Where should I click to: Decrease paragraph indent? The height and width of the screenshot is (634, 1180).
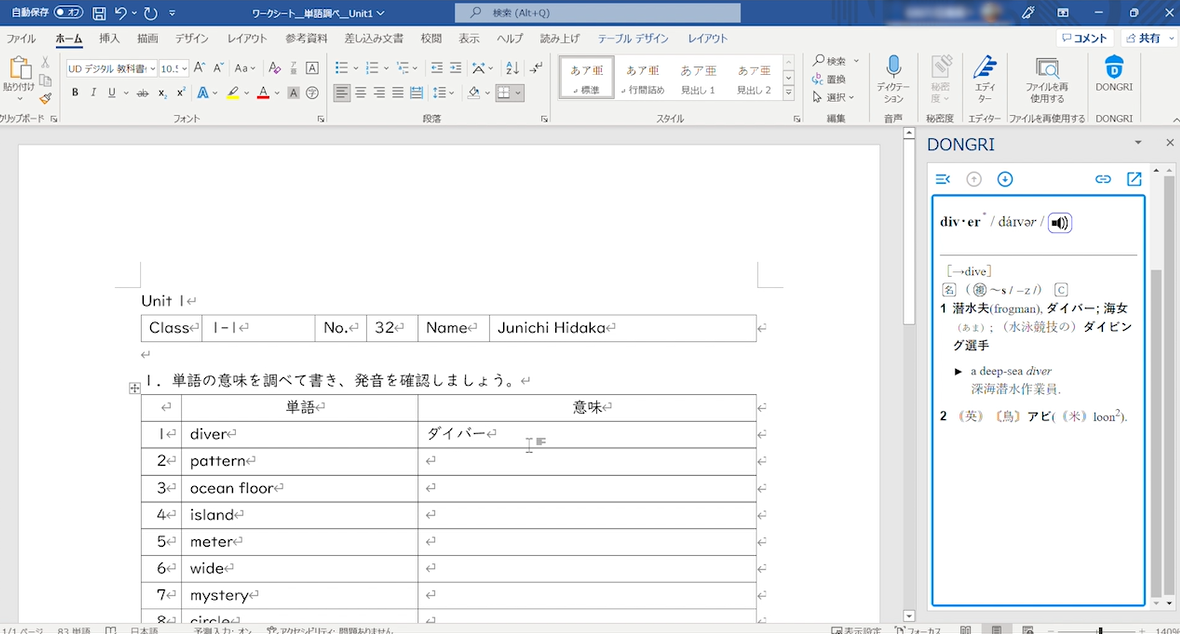pyautogui.click(x=436, y=69)
